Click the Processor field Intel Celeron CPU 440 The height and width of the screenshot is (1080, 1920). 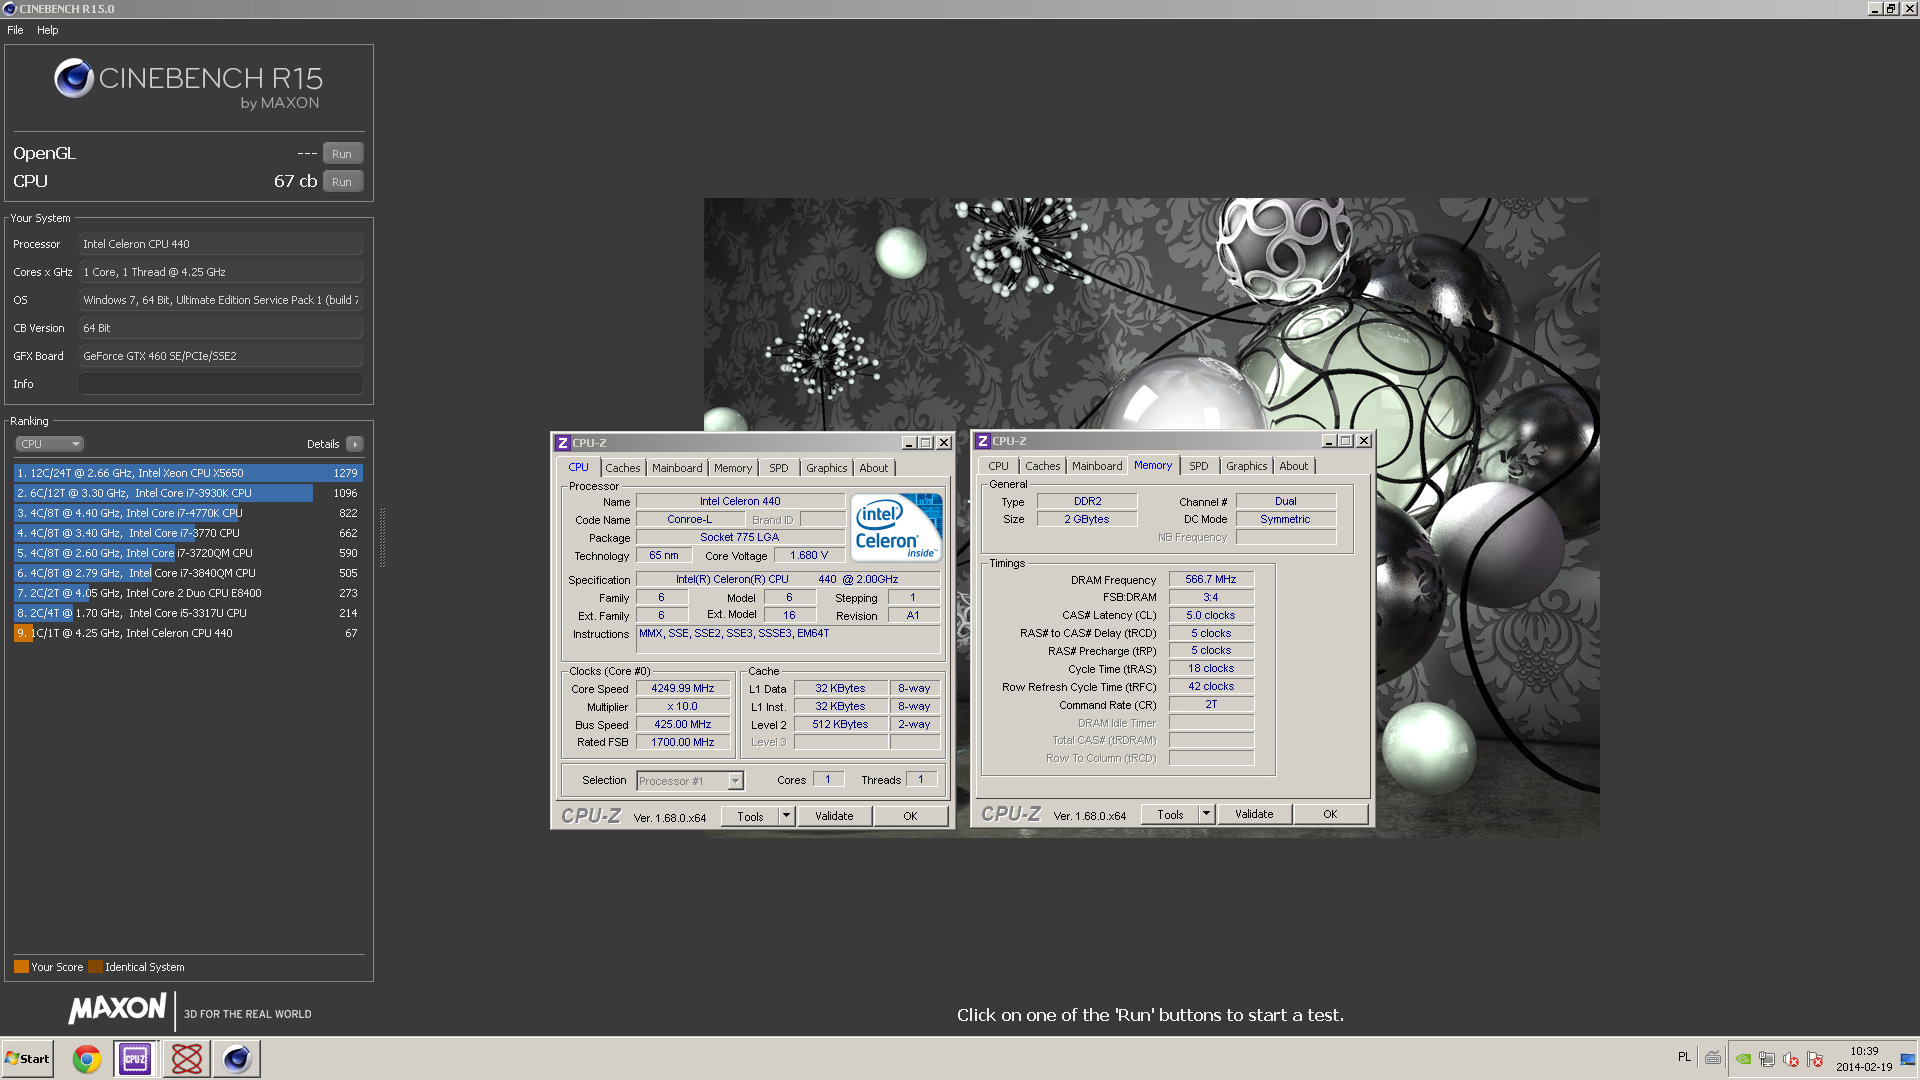220,244
